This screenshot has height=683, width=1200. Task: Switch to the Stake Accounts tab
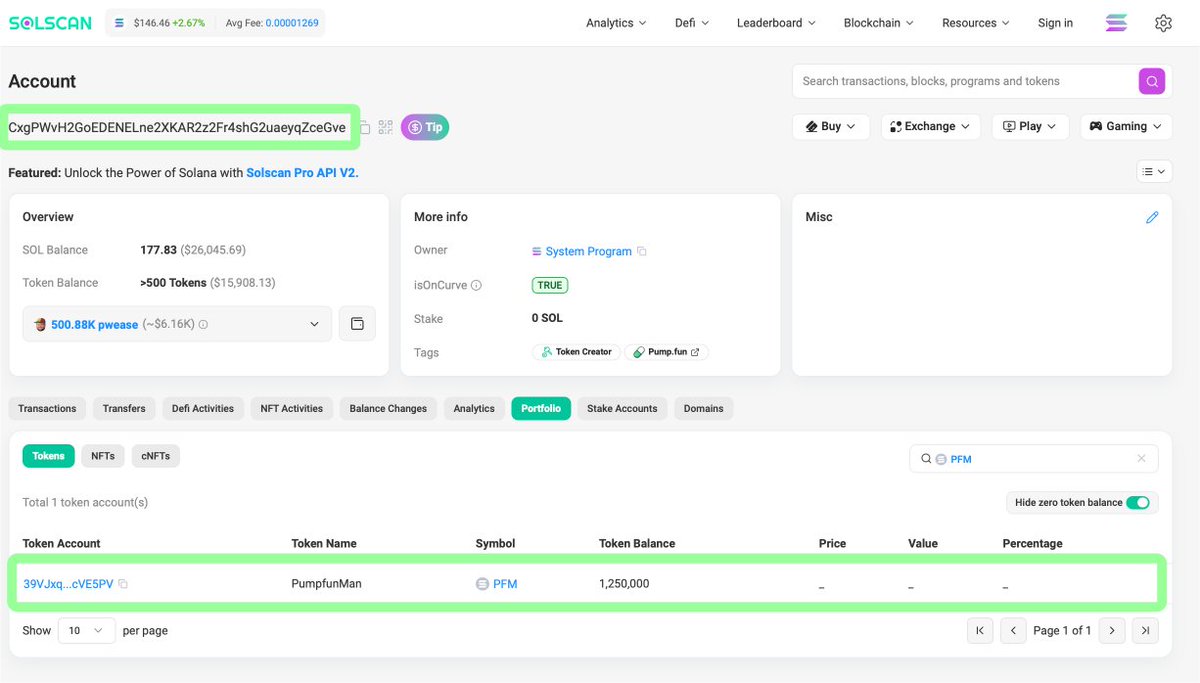point(622,408)
